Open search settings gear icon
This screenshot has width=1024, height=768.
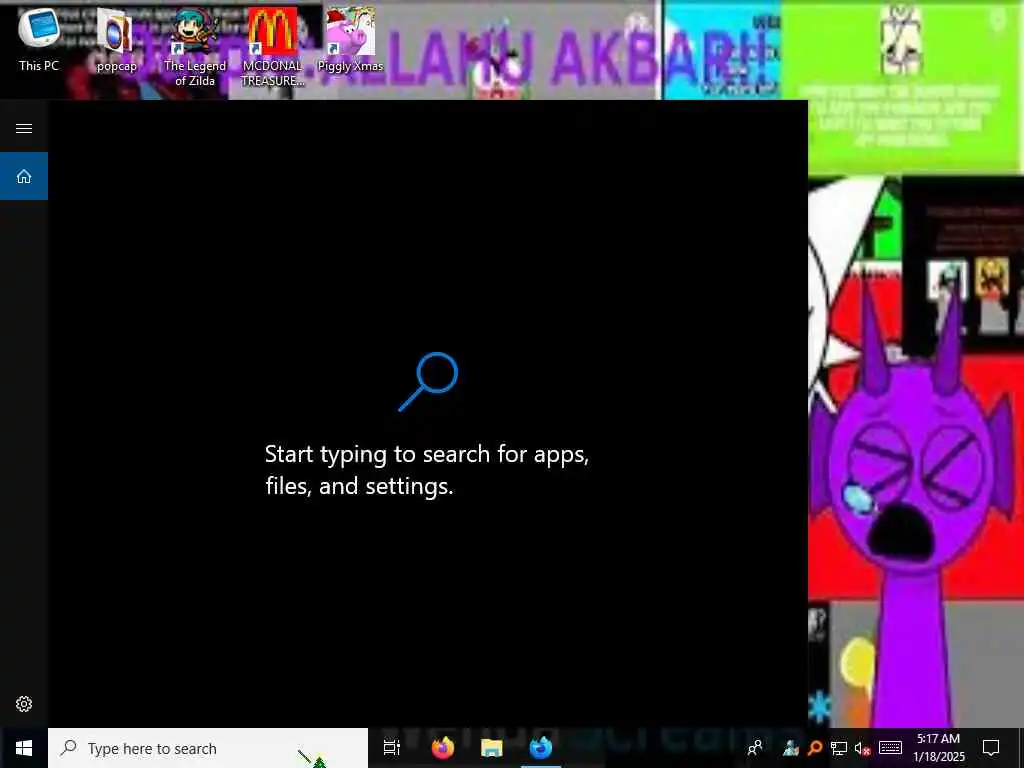[24, 704]
